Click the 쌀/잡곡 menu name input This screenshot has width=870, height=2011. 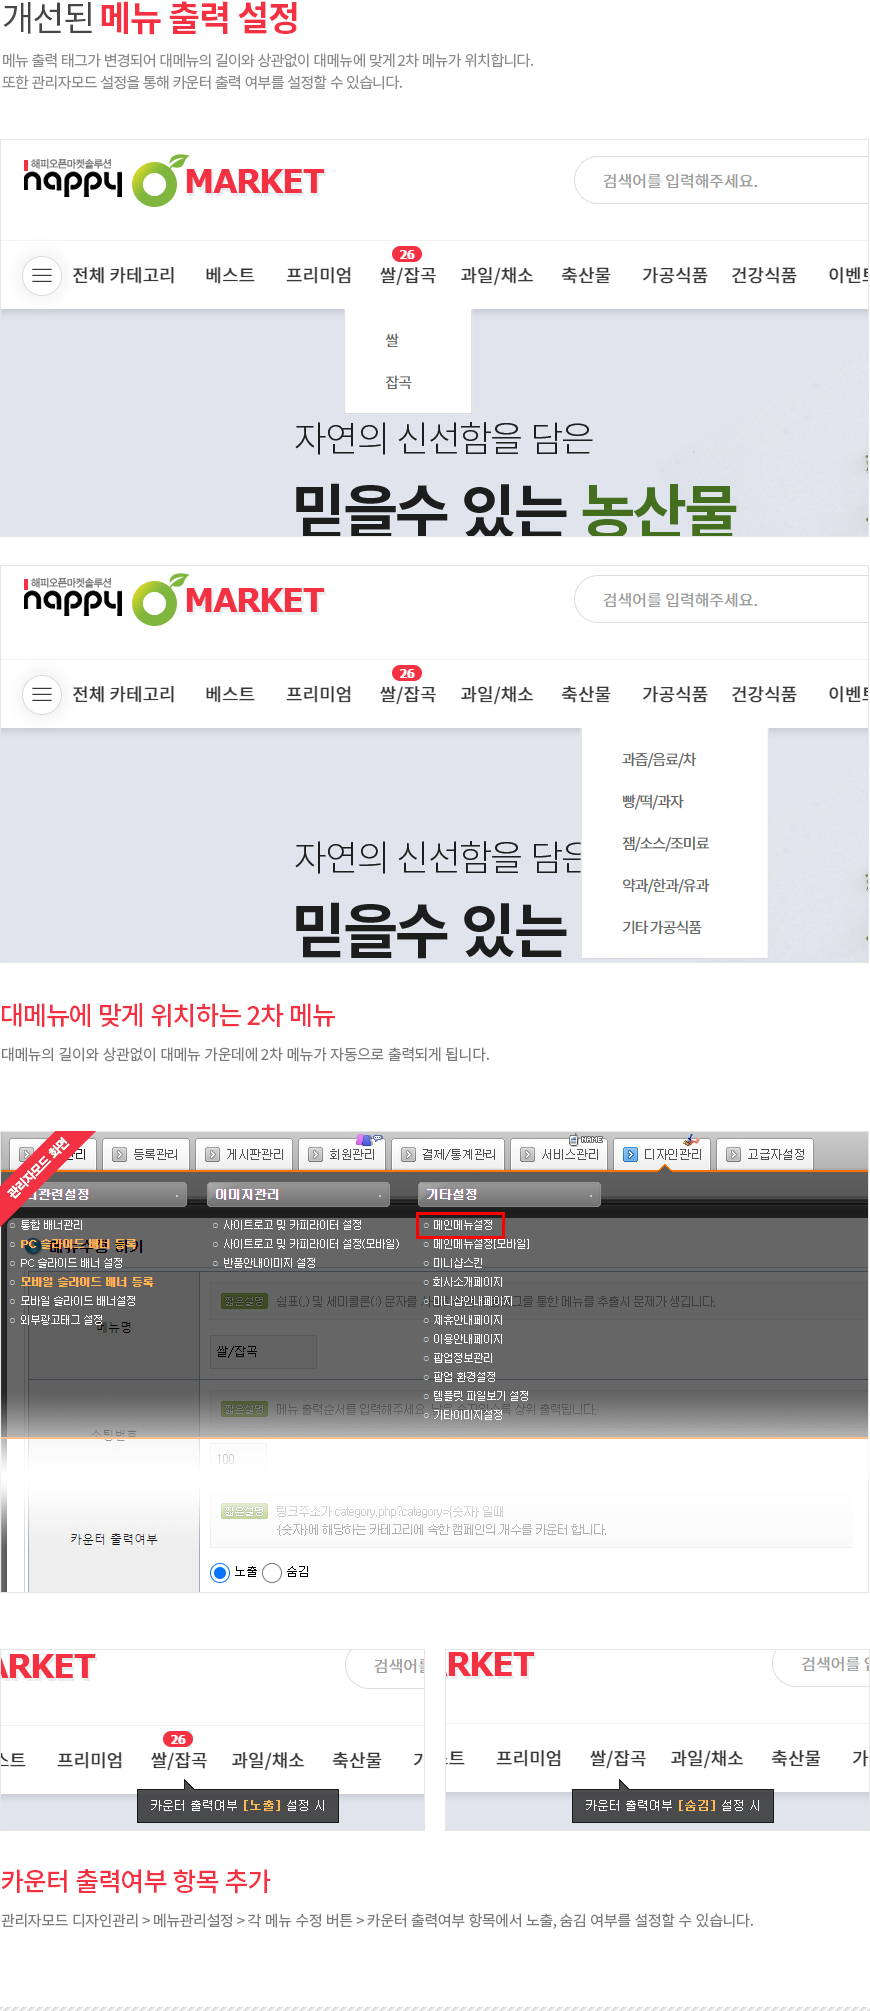click(263, 1351)
